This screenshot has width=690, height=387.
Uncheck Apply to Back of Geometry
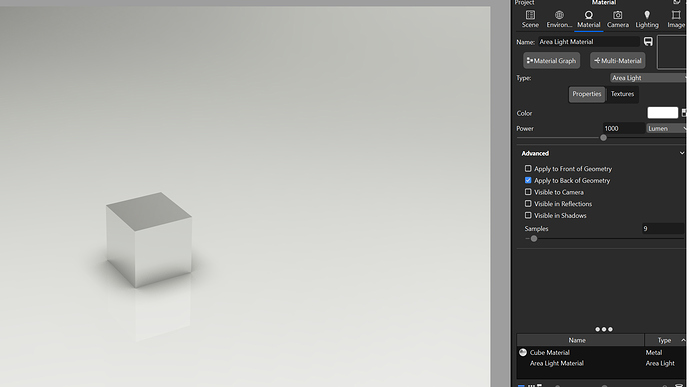(528, 181)
